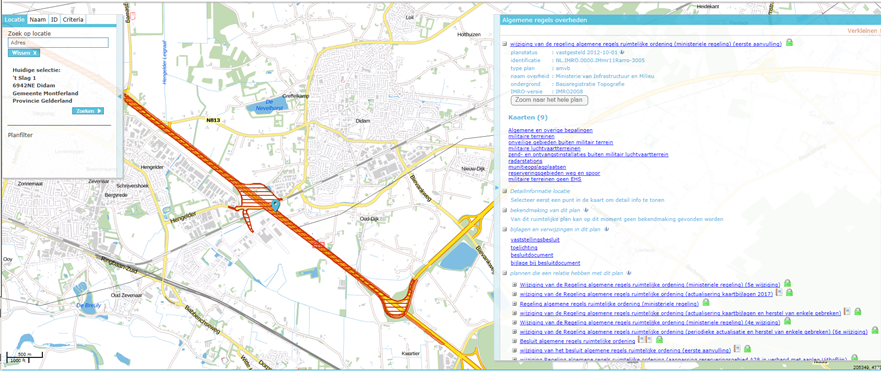Open zend- en ontvangstinstallaties map link

[588, 155]
